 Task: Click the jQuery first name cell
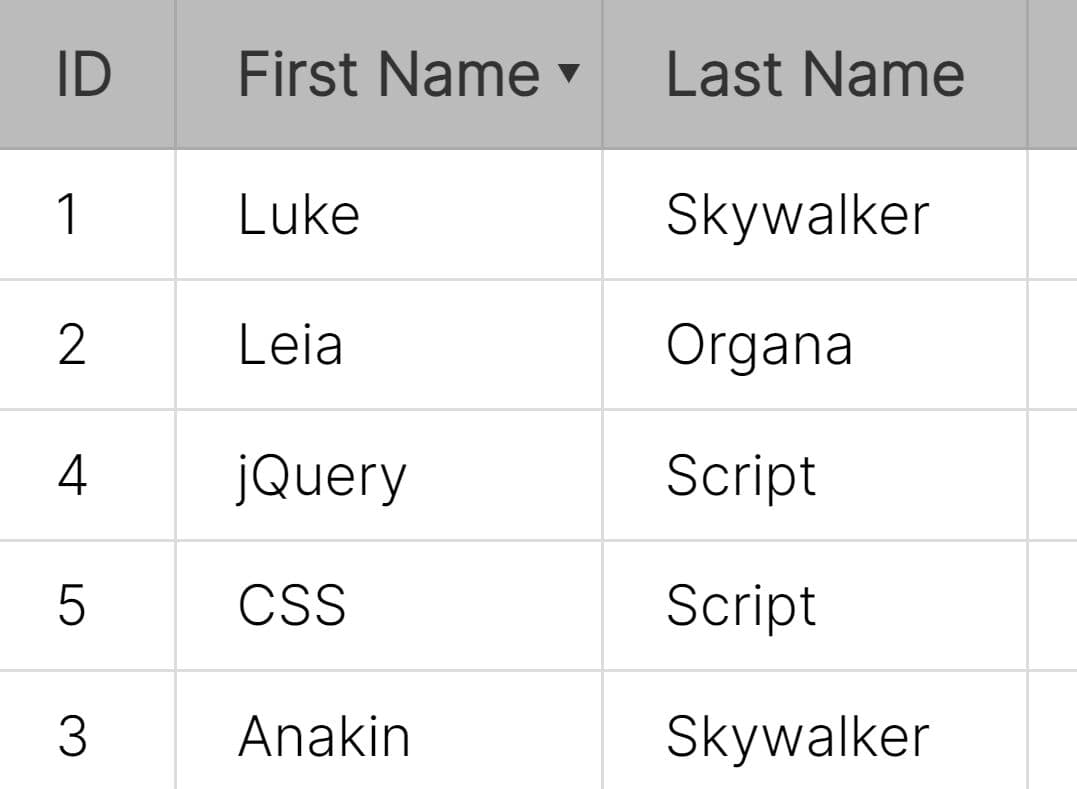point(322,476)
